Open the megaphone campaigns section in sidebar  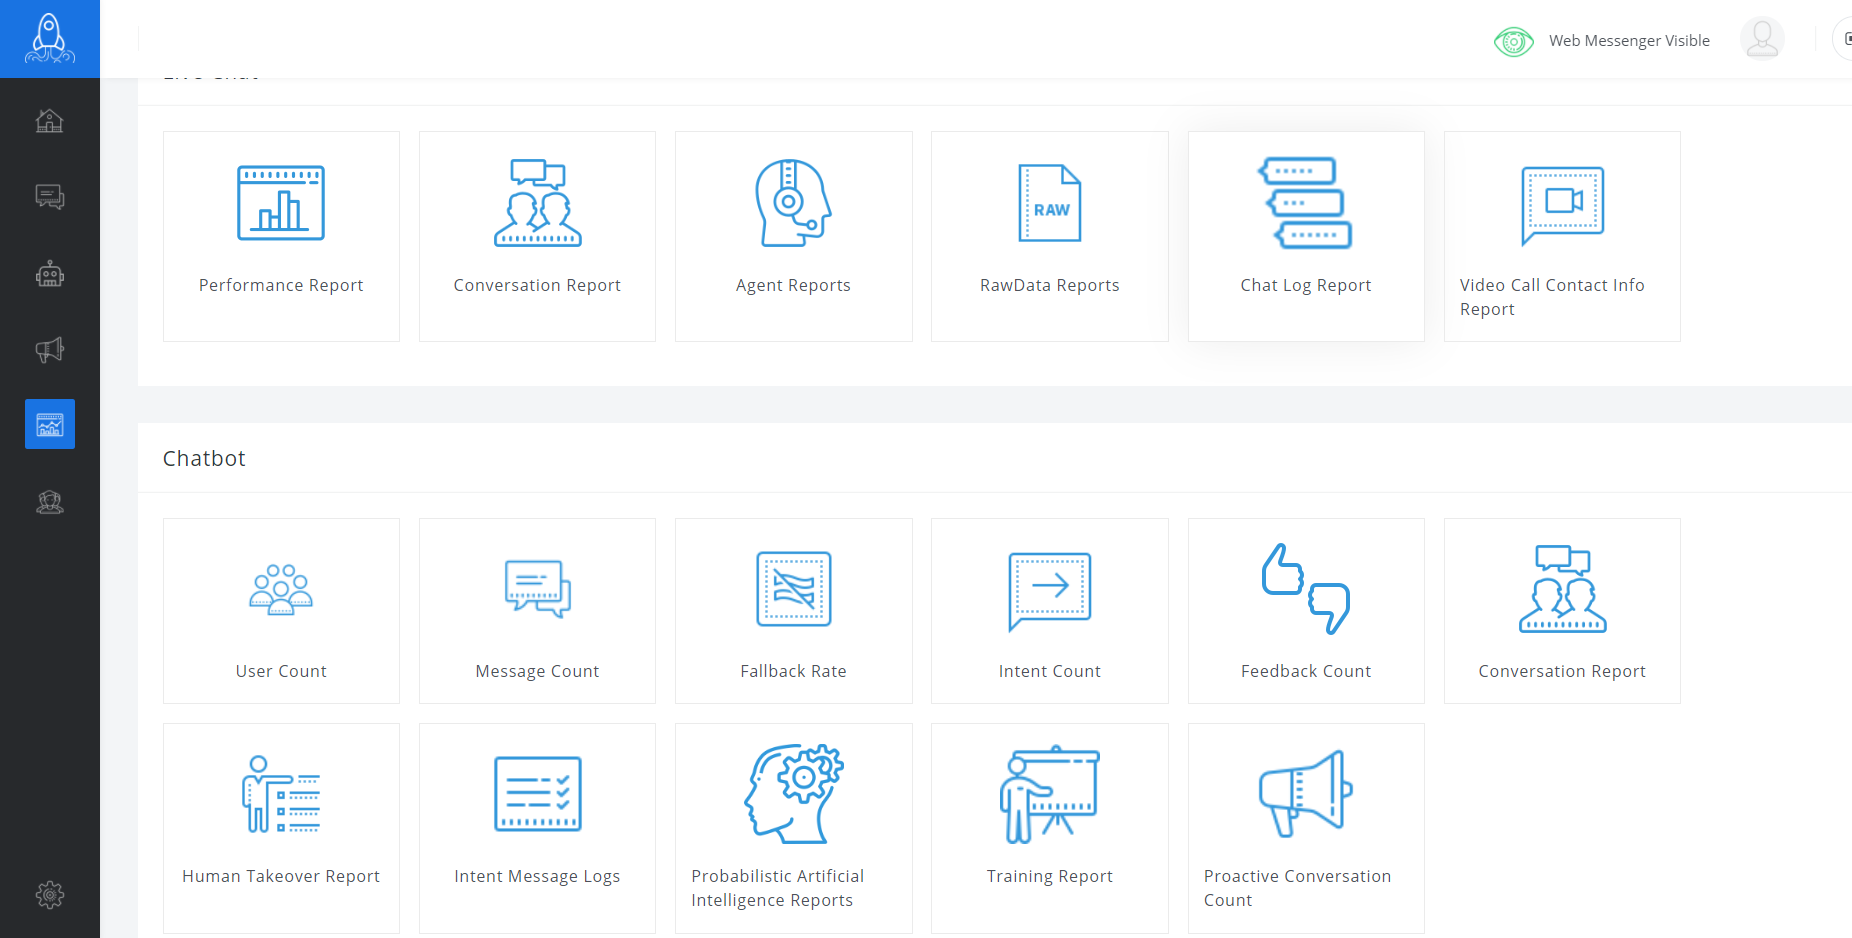[49, 350]
